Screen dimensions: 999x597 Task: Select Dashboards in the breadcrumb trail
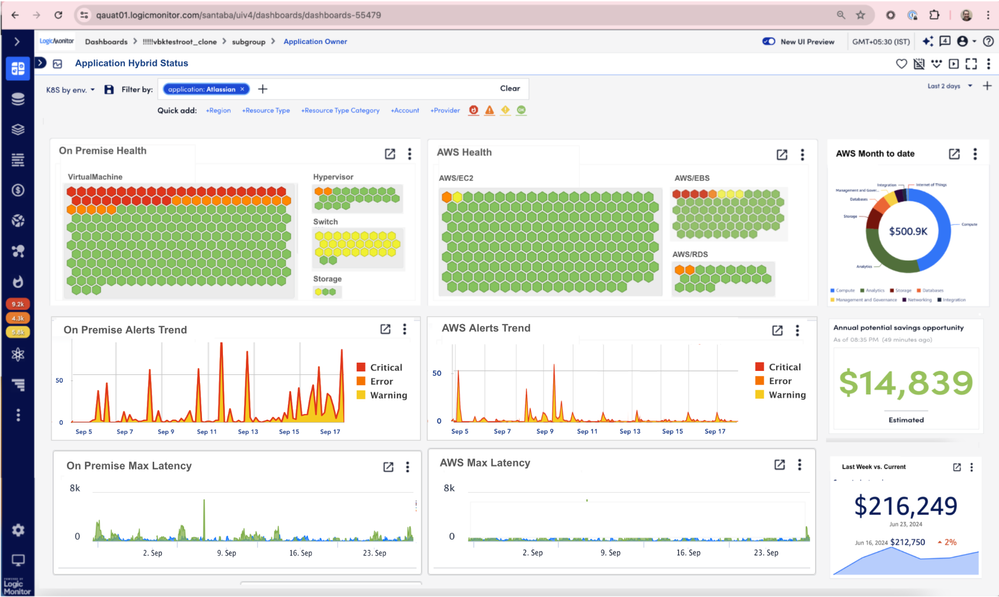tap(106, 42)
